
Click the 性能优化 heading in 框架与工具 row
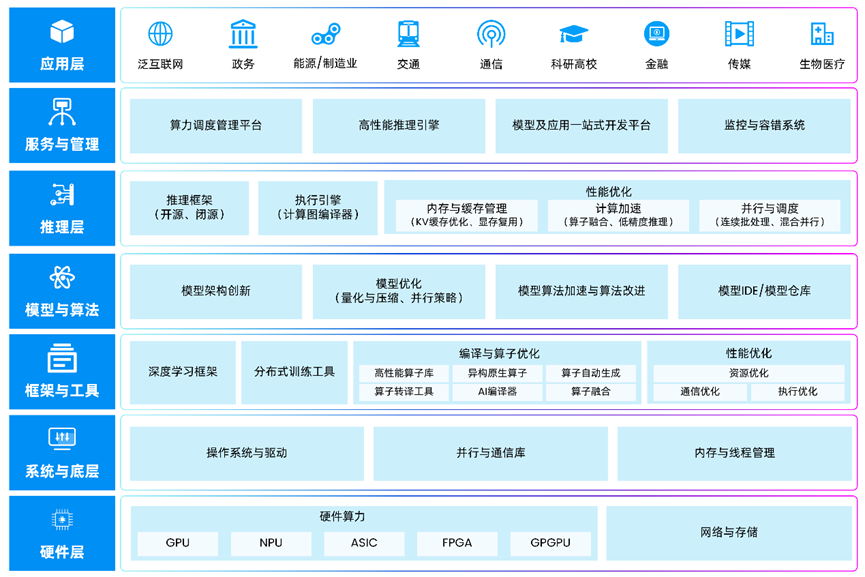(749, 354)
